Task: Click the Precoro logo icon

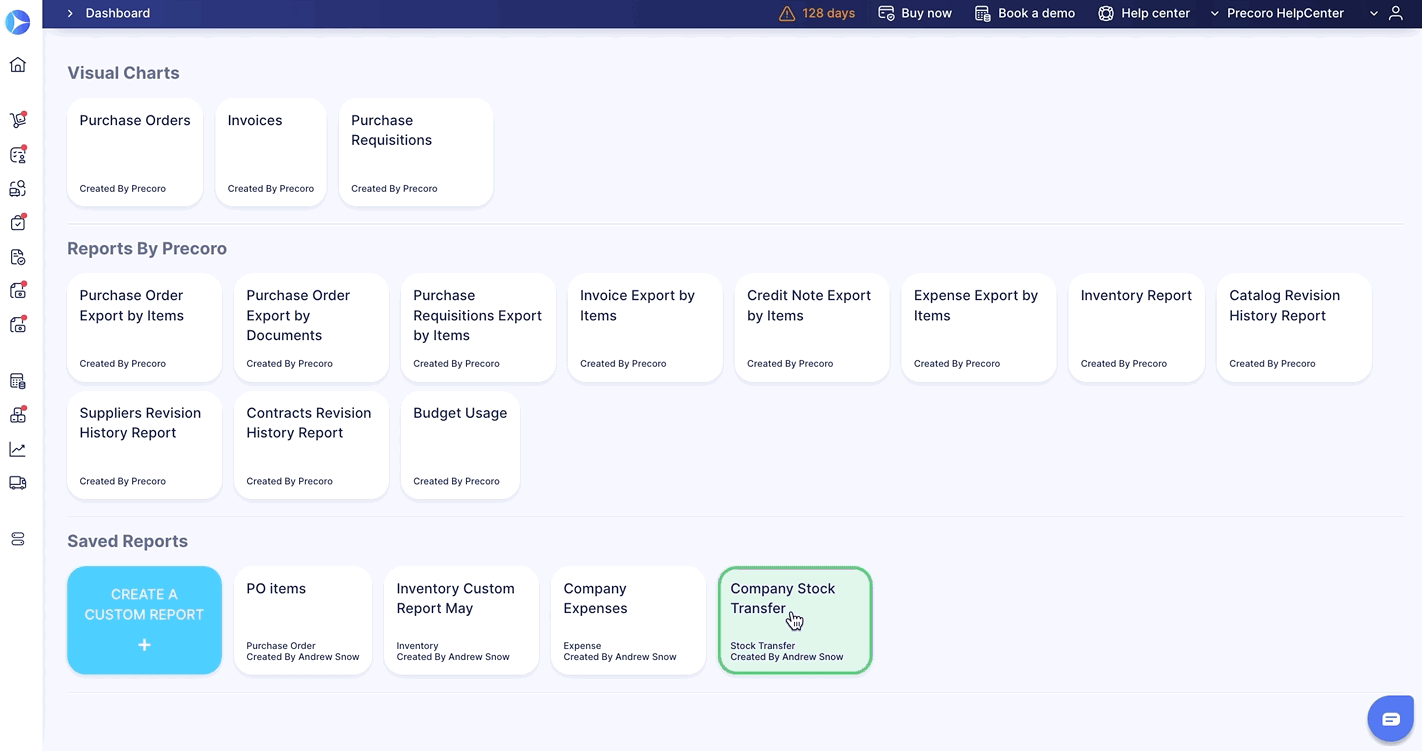Action: click(18, 21)
